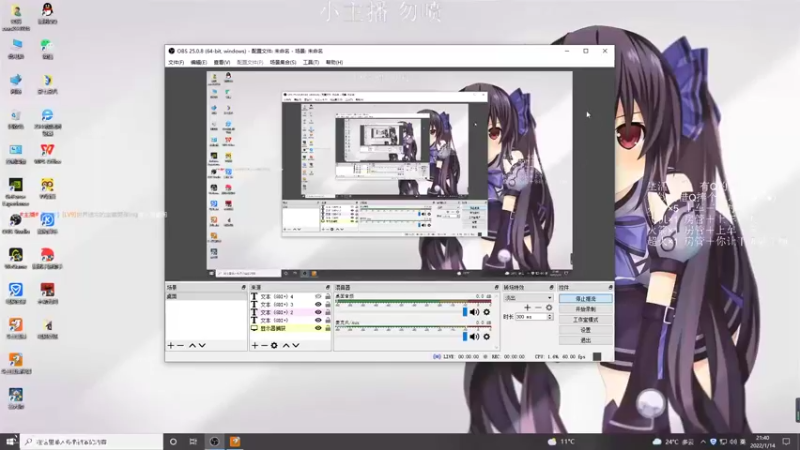Open the Edit menu in OBS
Image resolution: width=800 pixels, height=450 pixels.
click(x=198, y=62)
